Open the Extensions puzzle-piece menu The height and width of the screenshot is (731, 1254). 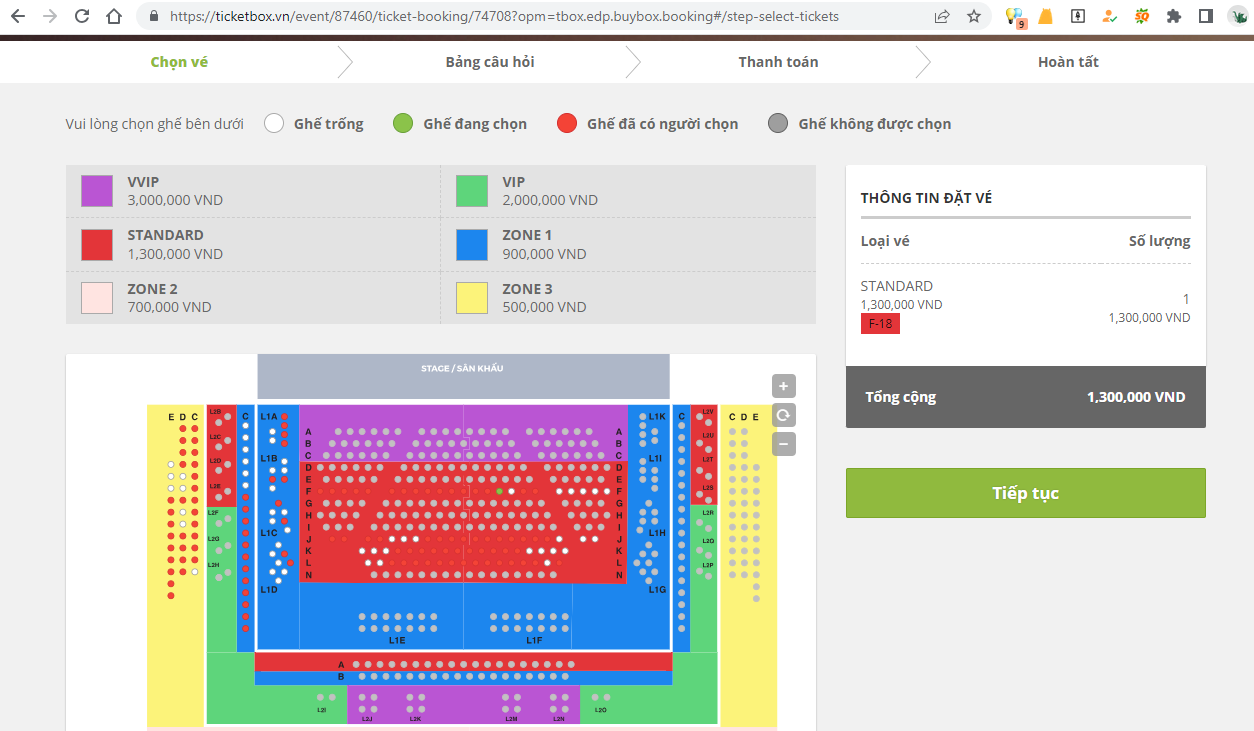(x=1174, y=16)
